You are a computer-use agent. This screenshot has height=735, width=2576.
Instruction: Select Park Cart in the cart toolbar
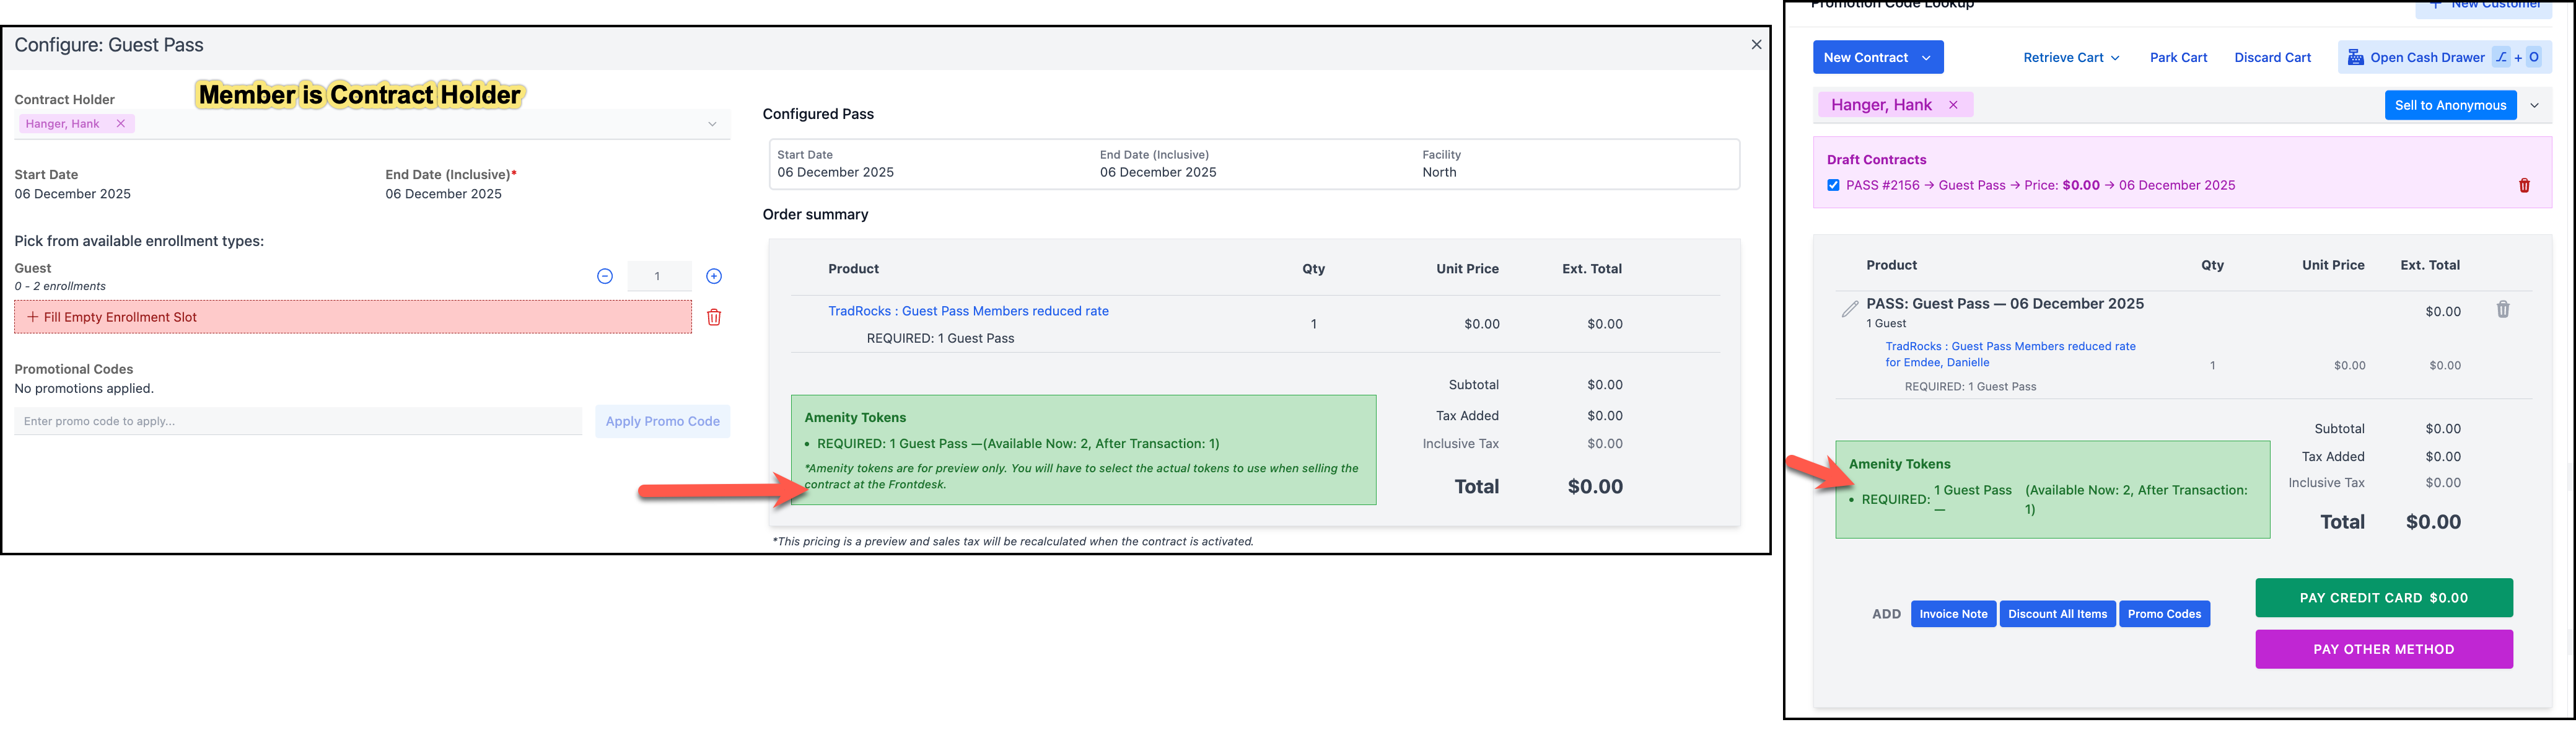tap(2178, 58)
